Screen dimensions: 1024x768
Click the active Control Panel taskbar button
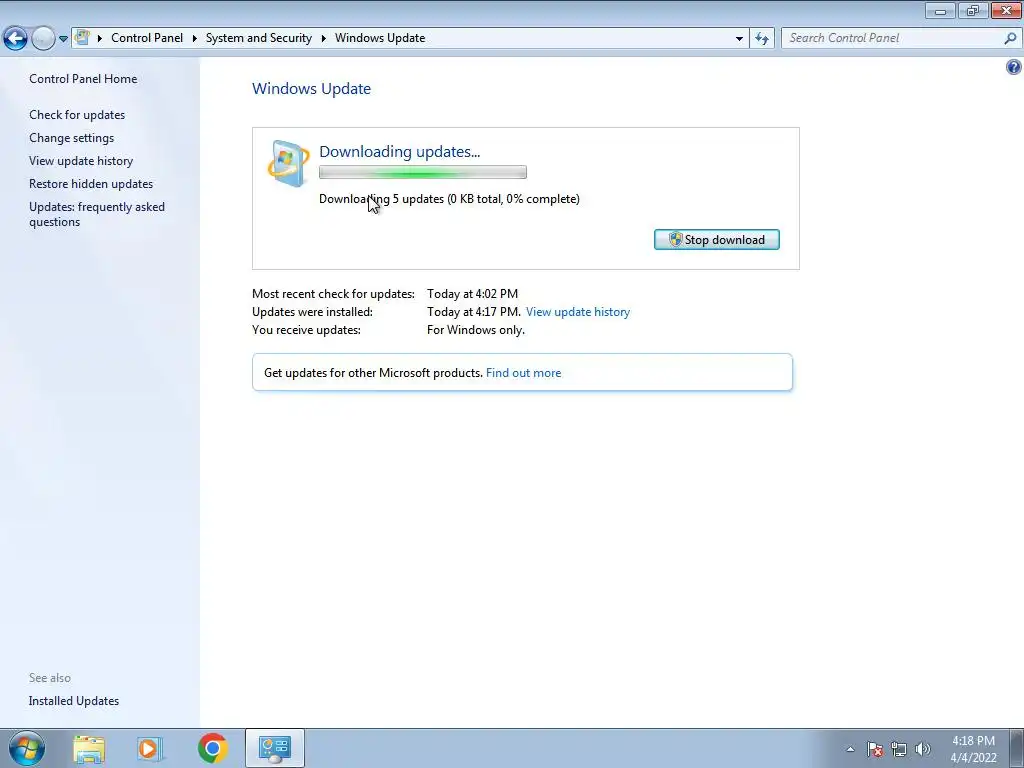click(274, 748)
